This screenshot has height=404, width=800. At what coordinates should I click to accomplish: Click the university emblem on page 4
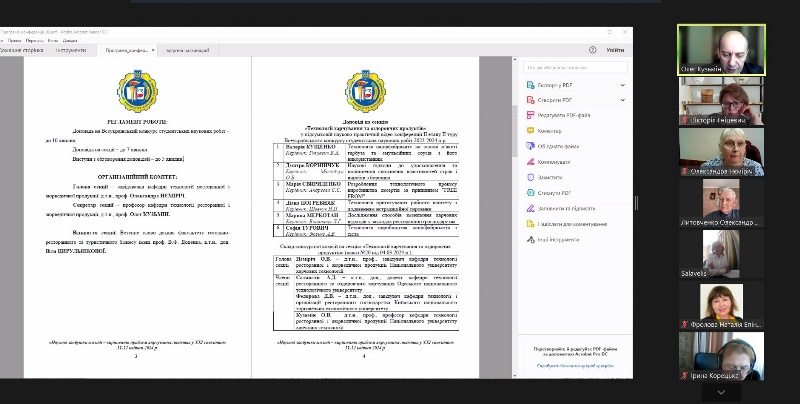(x=365, y=91)
